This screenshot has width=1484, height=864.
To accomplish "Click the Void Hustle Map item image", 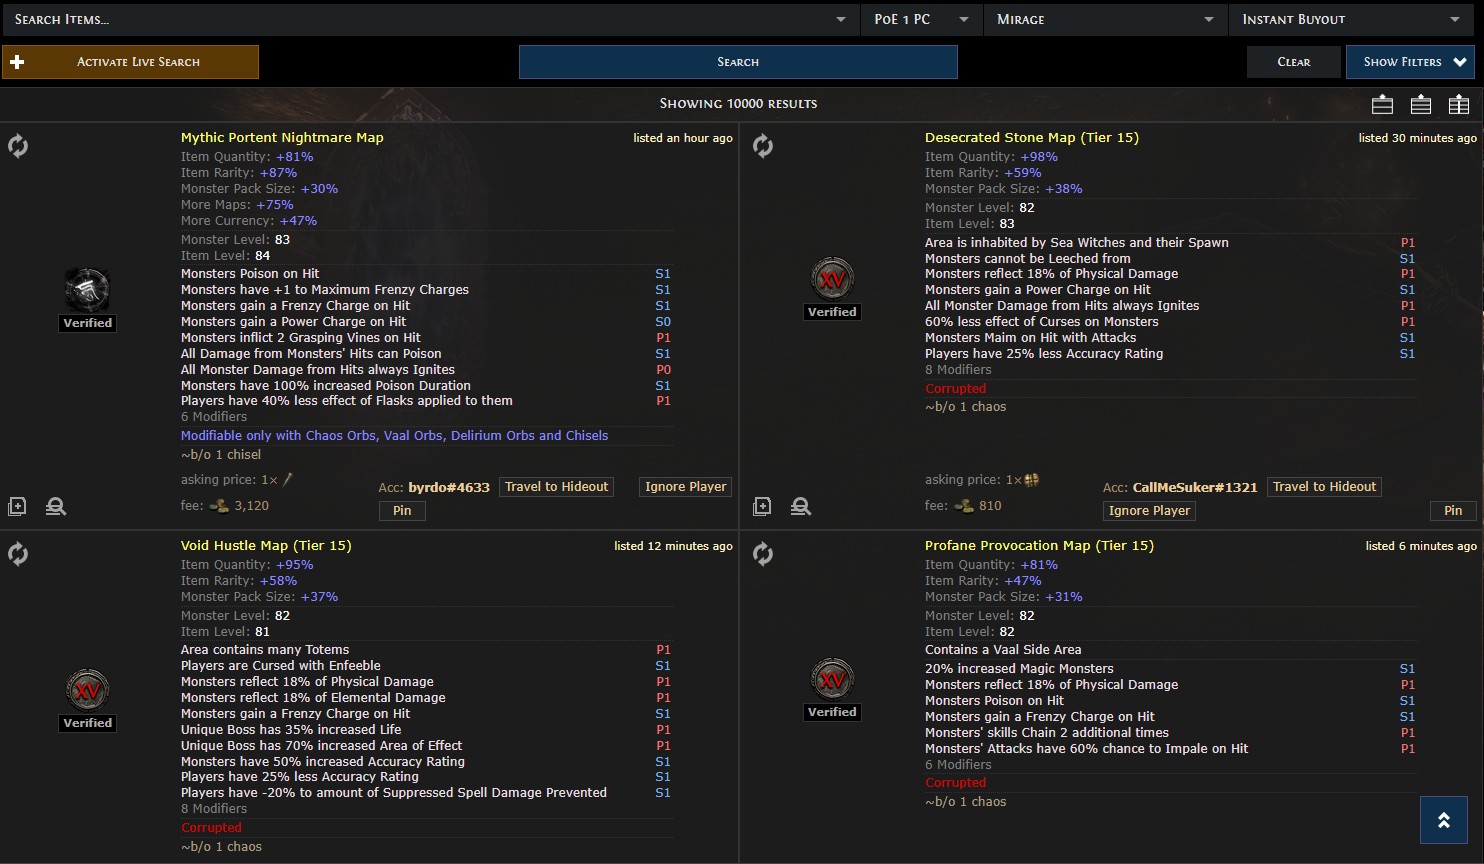I will (87, 690).
